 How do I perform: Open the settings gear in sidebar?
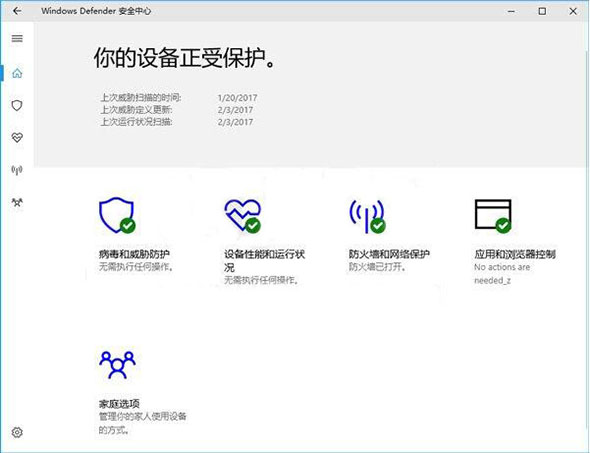click(17, 432)
